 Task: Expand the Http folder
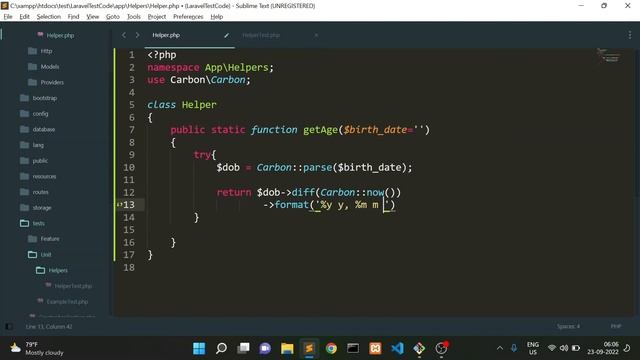[46, 51]
